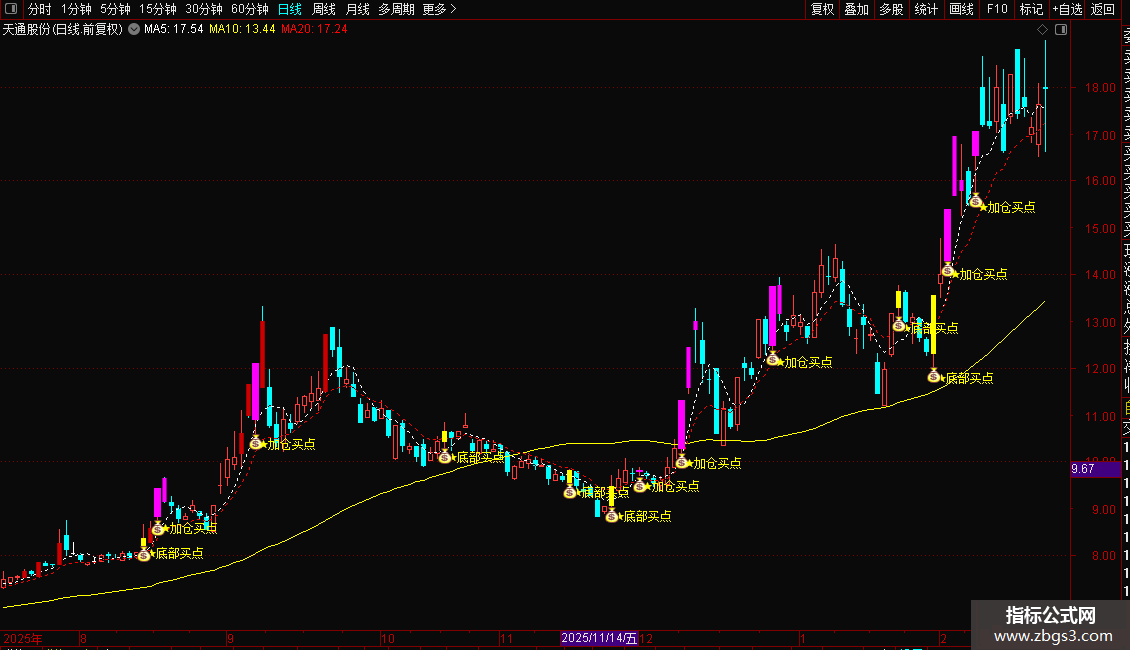Click the 加仓买点 money-bag icon near 12.00
Screen dimensions: 1130x650
click(773, 358)
